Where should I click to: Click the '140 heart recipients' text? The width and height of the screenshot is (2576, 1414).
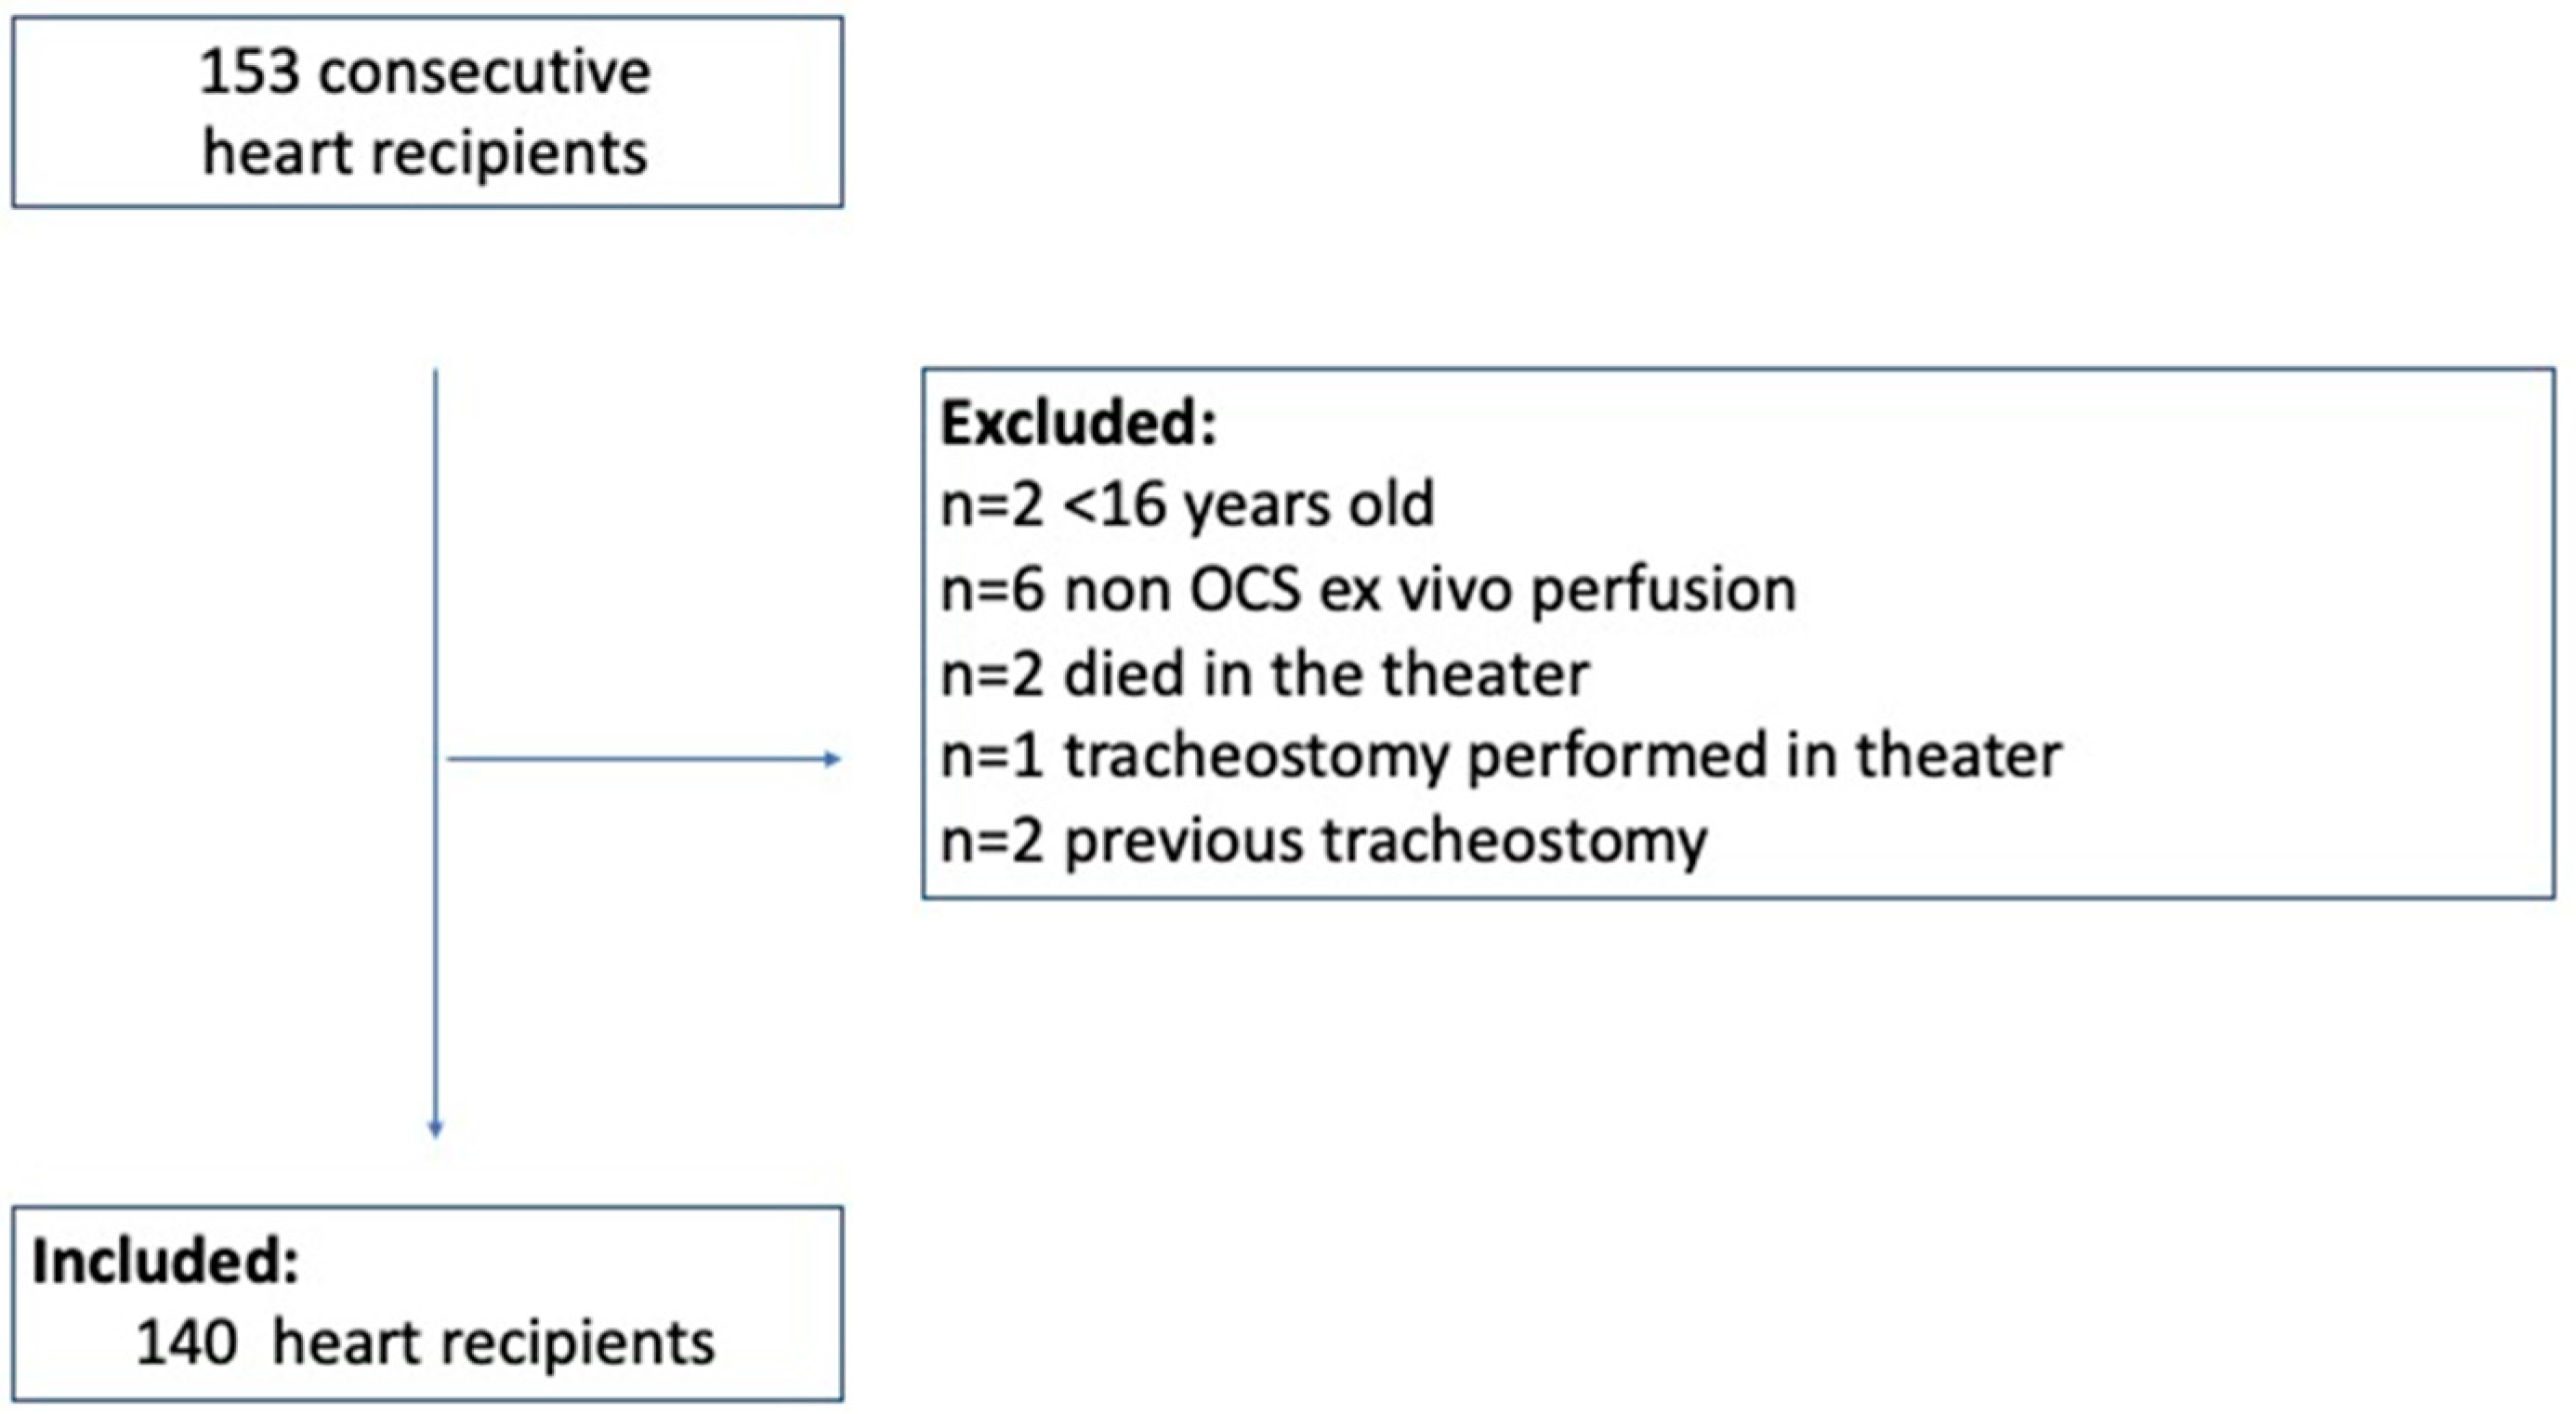pos(425,1343)
